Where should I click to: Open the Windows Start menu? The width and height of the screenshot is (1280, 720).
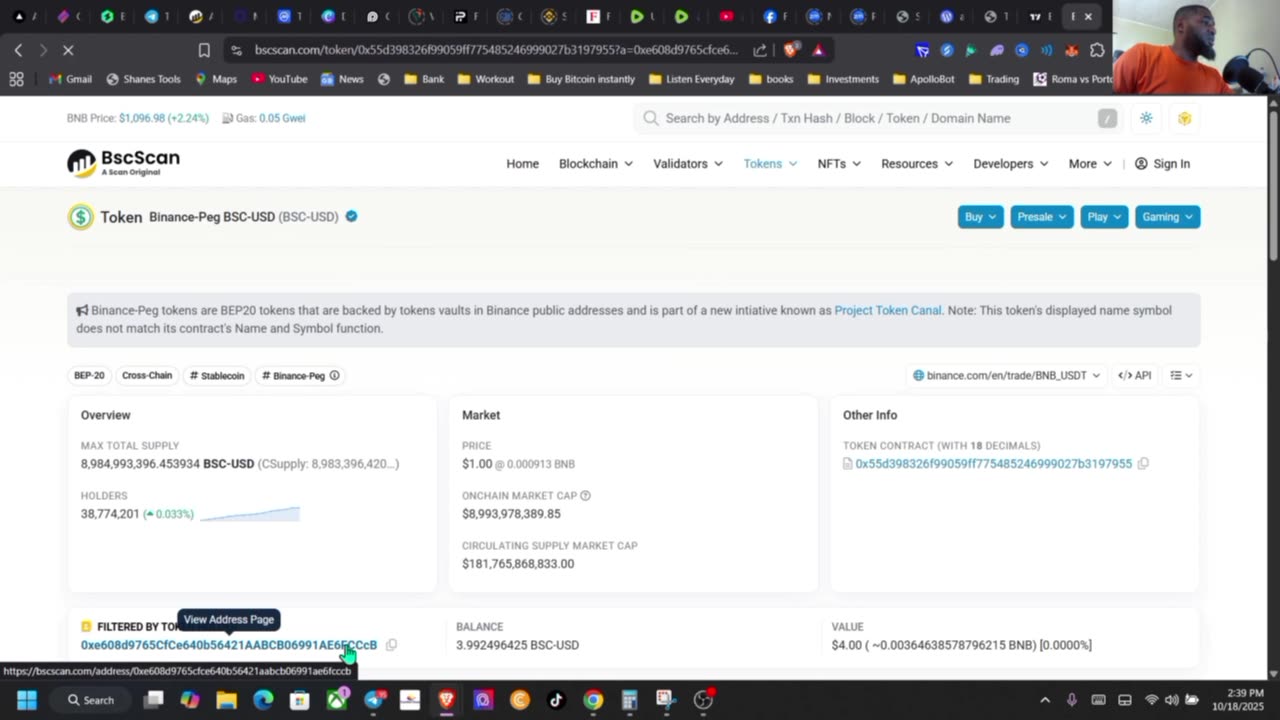click(x=27, y=700)
